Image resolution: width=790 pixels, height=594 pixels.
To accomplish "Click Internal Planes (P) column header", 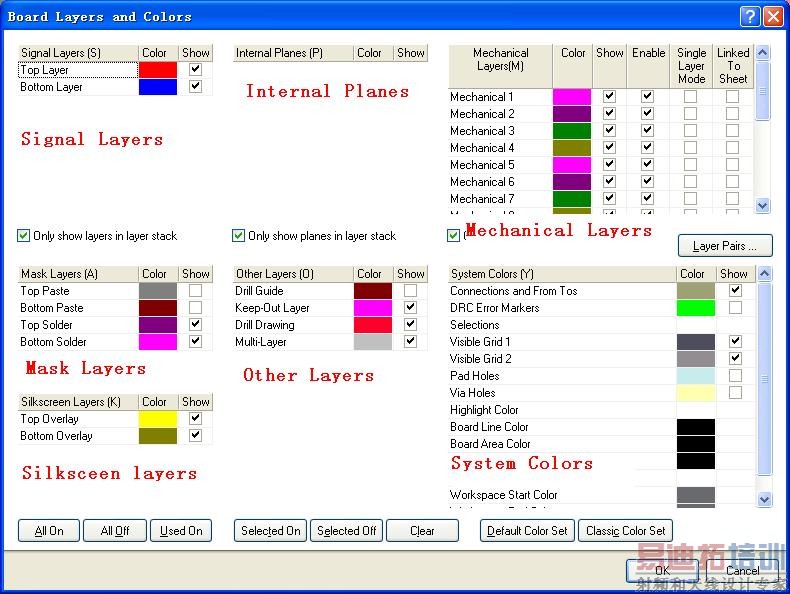I will coord(293,53).
